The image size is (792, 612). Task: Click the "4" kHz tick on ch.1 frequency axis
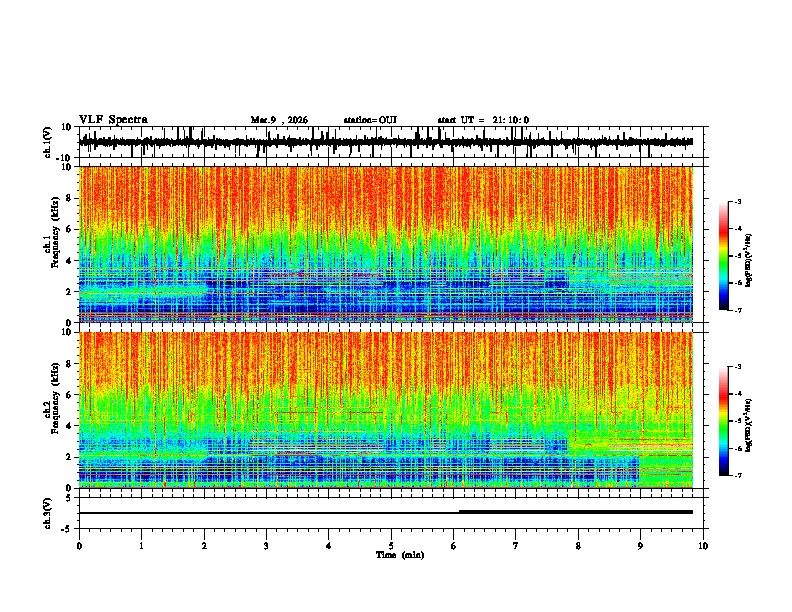[x=69, y=261]
